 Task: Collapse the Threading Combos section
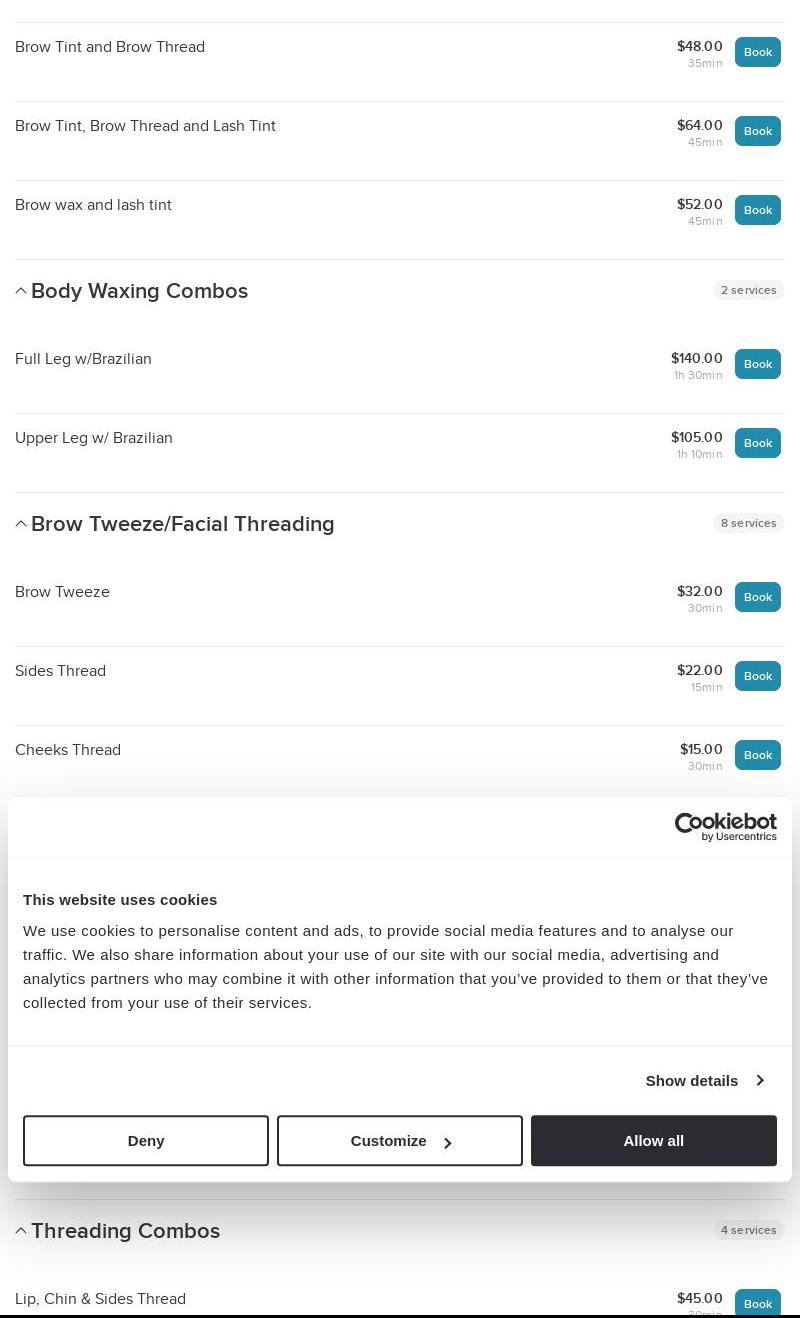coord(21,1231)
